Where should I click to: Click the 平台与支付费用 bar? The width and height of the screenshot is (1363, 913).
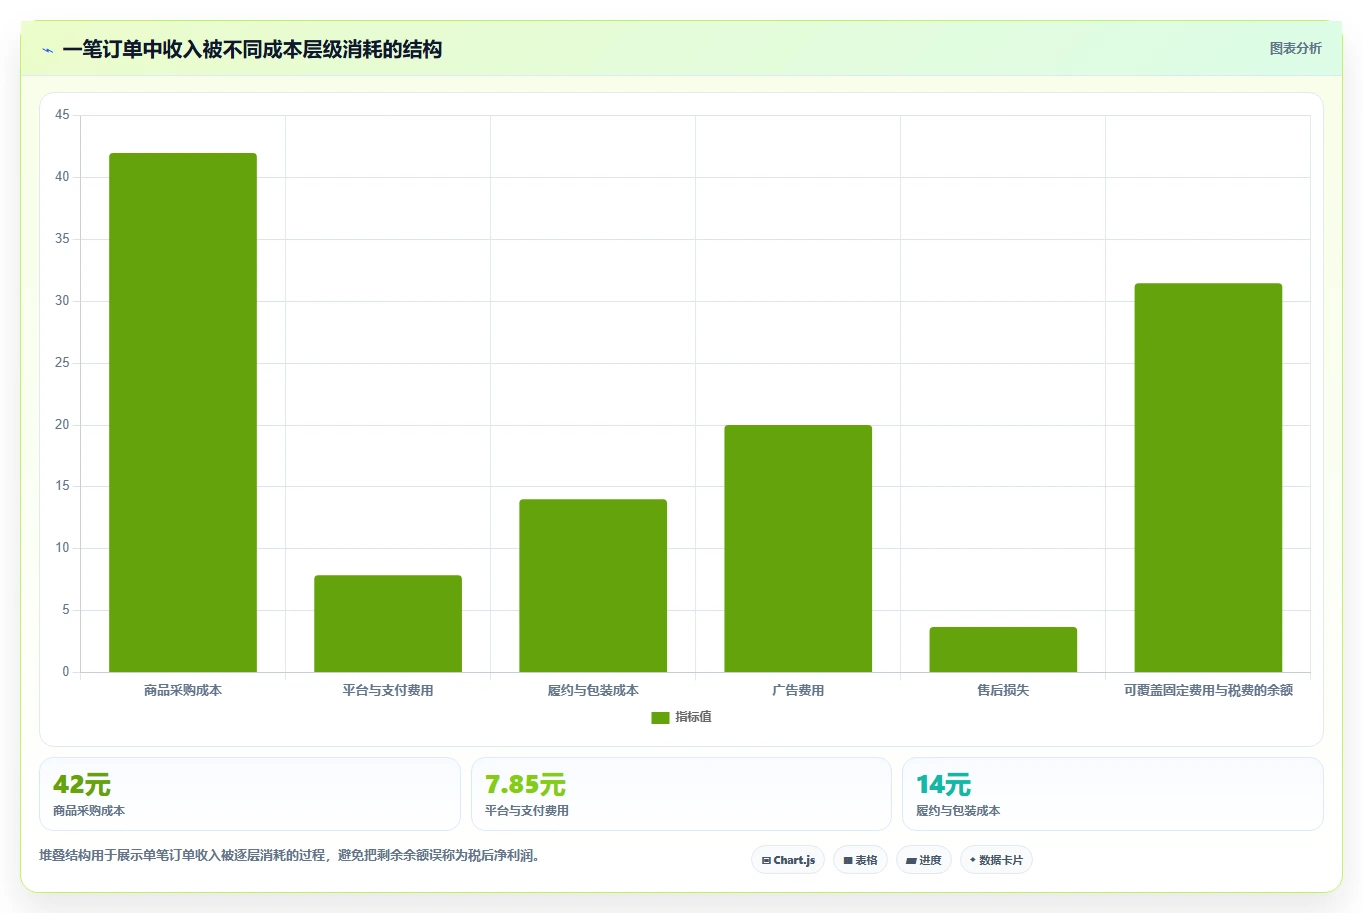coord(388,623)
